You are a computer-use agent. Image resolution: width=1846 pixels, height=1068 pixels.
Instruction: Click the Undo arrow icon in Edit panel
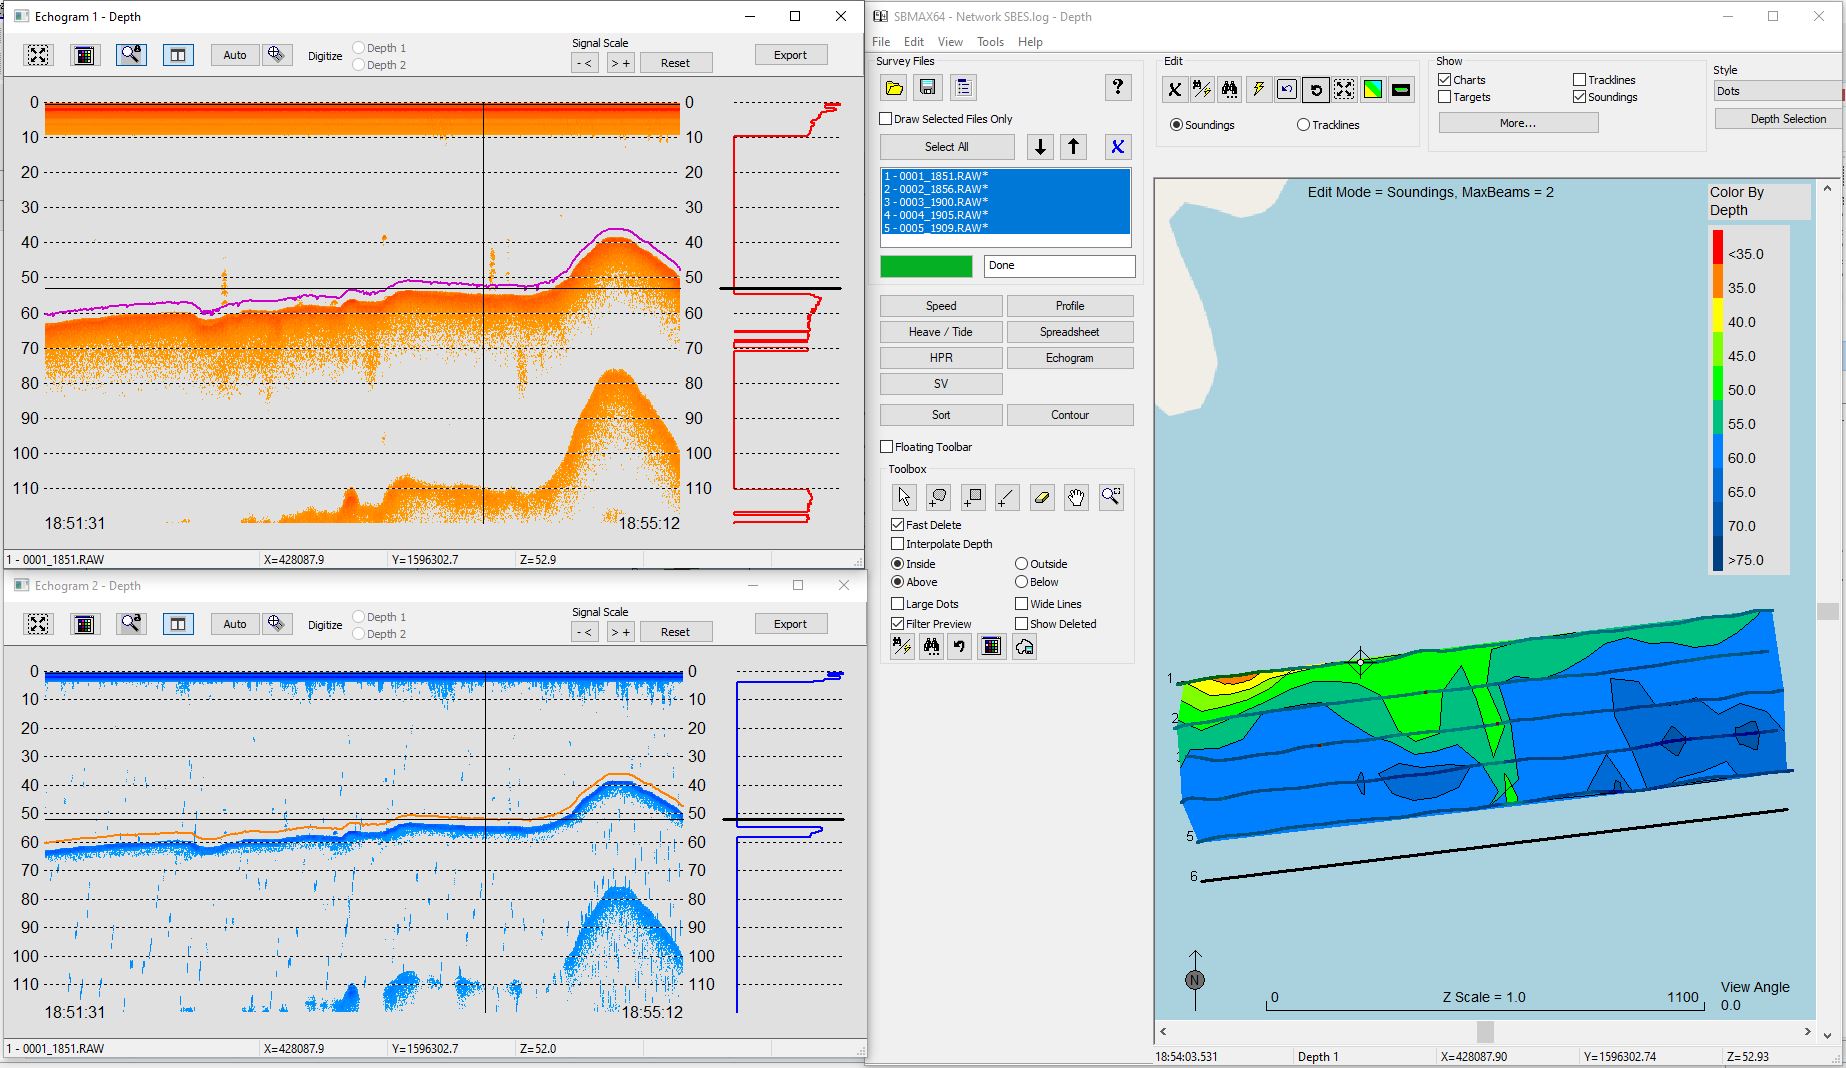pyautogui.click(x=1287, y=89)
